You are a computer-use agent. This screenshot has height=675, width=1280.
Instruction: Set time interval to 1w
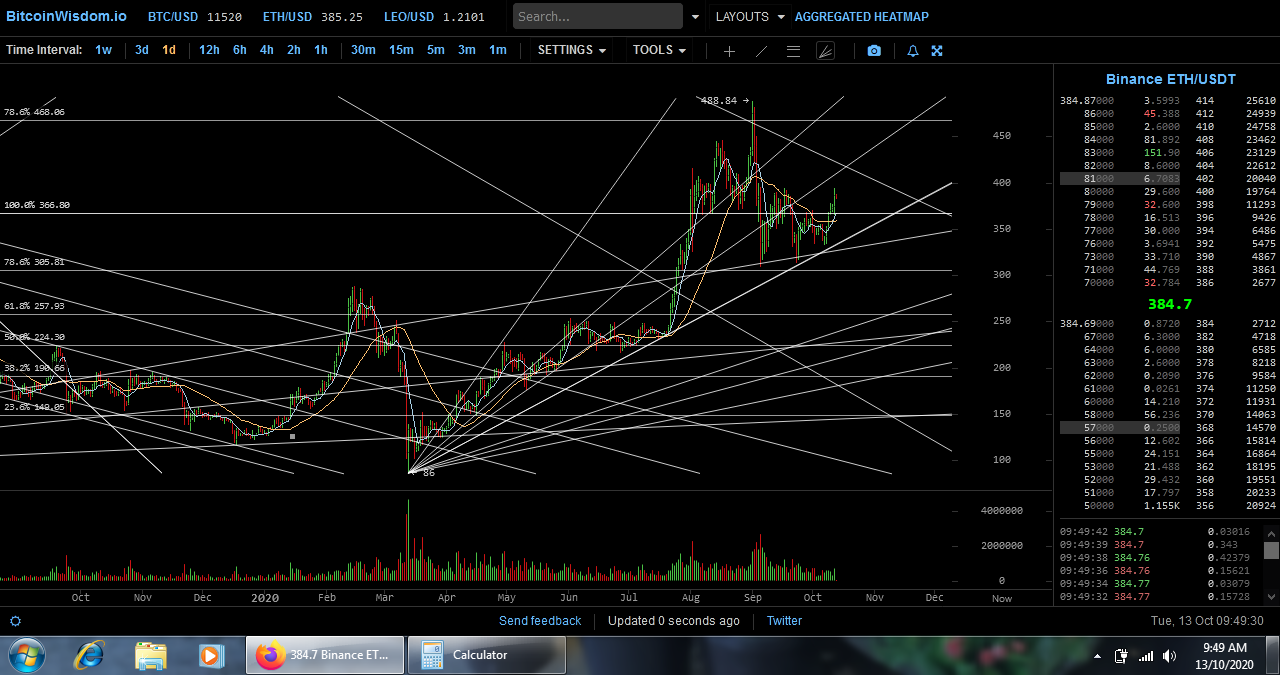[104, 50]
